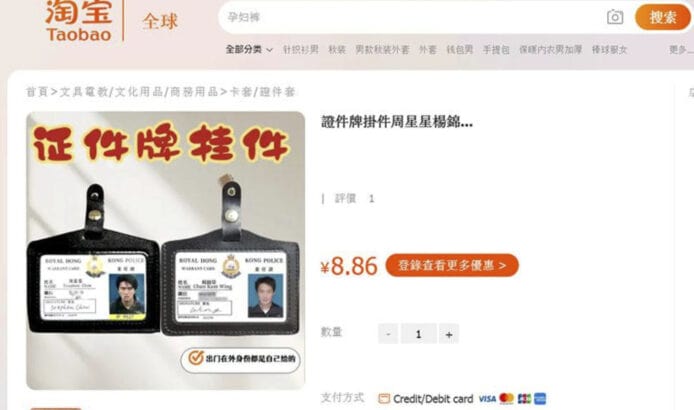Focus the search input field
The height and width of the screenshot is (410, 694).
click(x=412, y=17)
